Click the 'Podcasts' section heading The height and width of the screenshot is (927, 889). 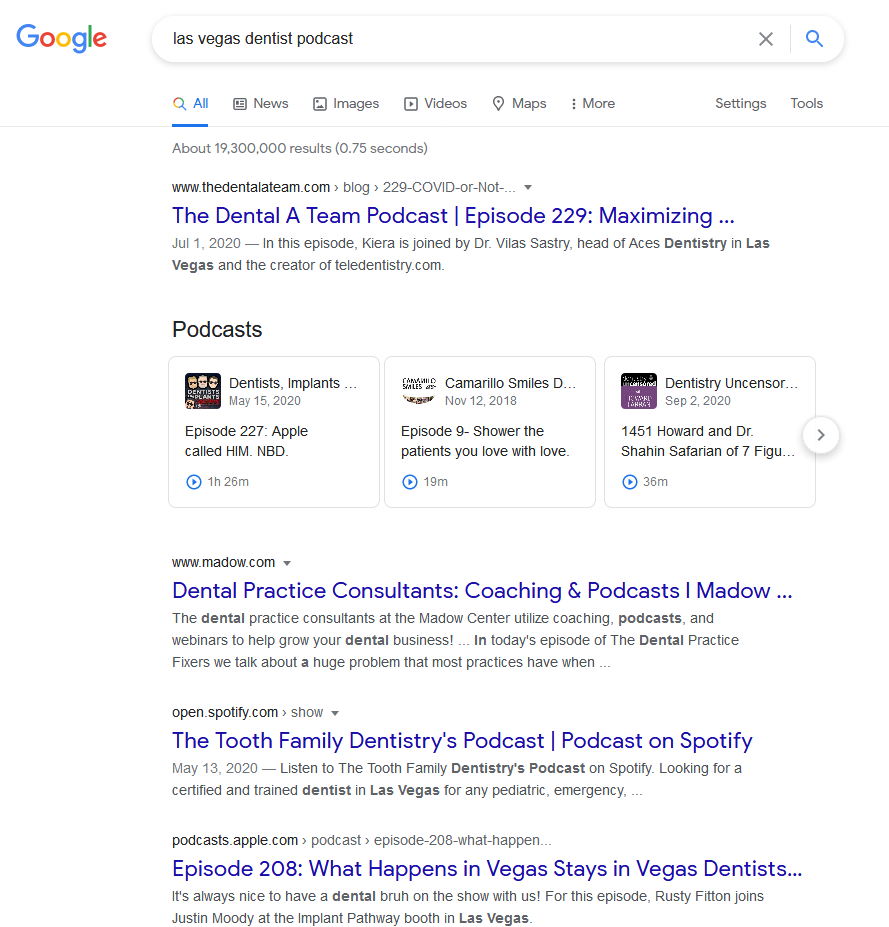click(x=217, y=329)
